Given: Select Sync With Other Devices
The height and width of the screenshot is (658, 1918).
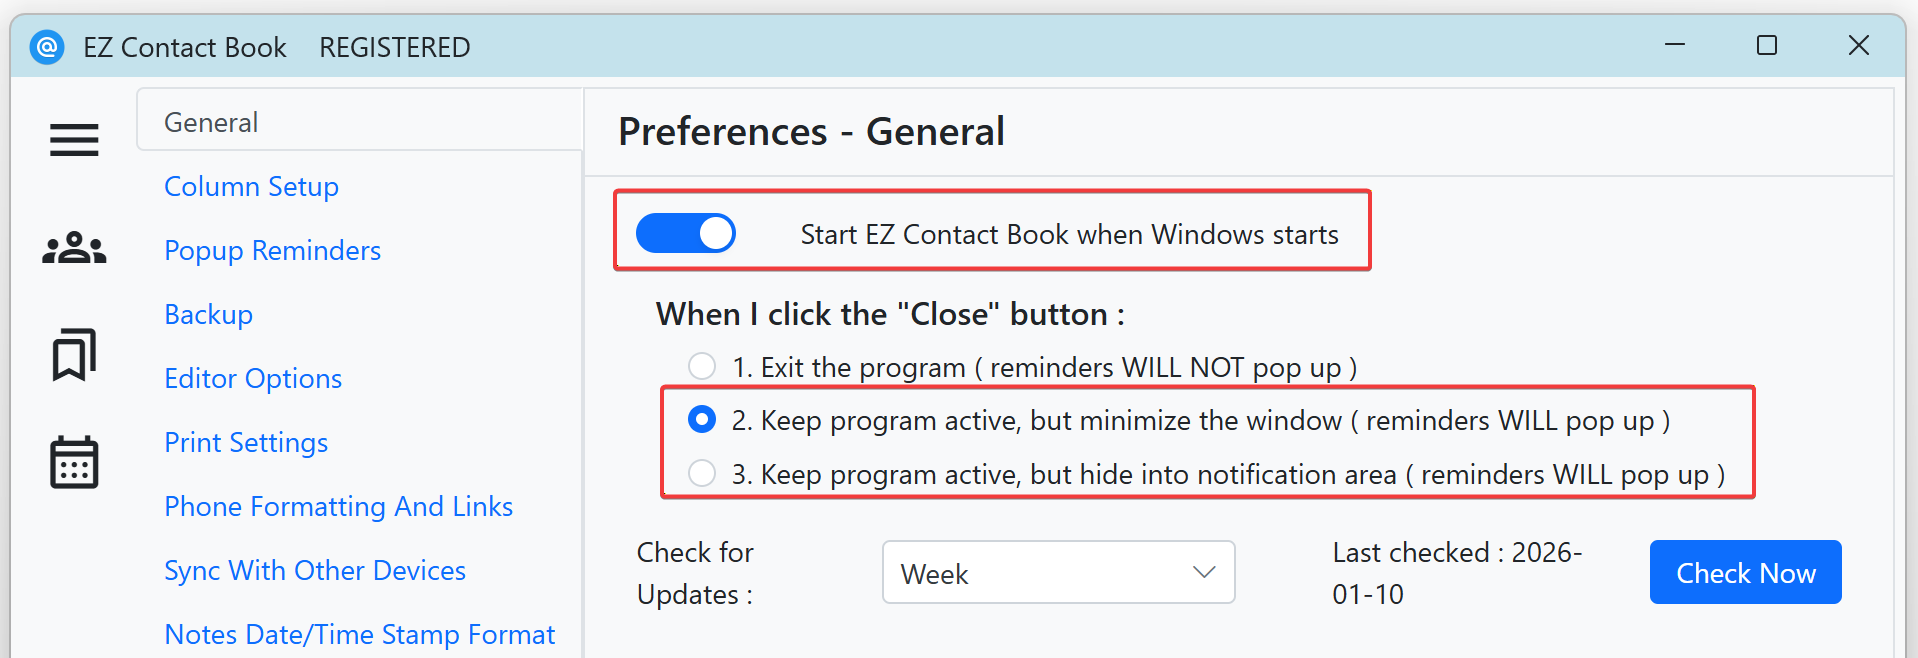Looking at the screenshot, I should 315,570.
